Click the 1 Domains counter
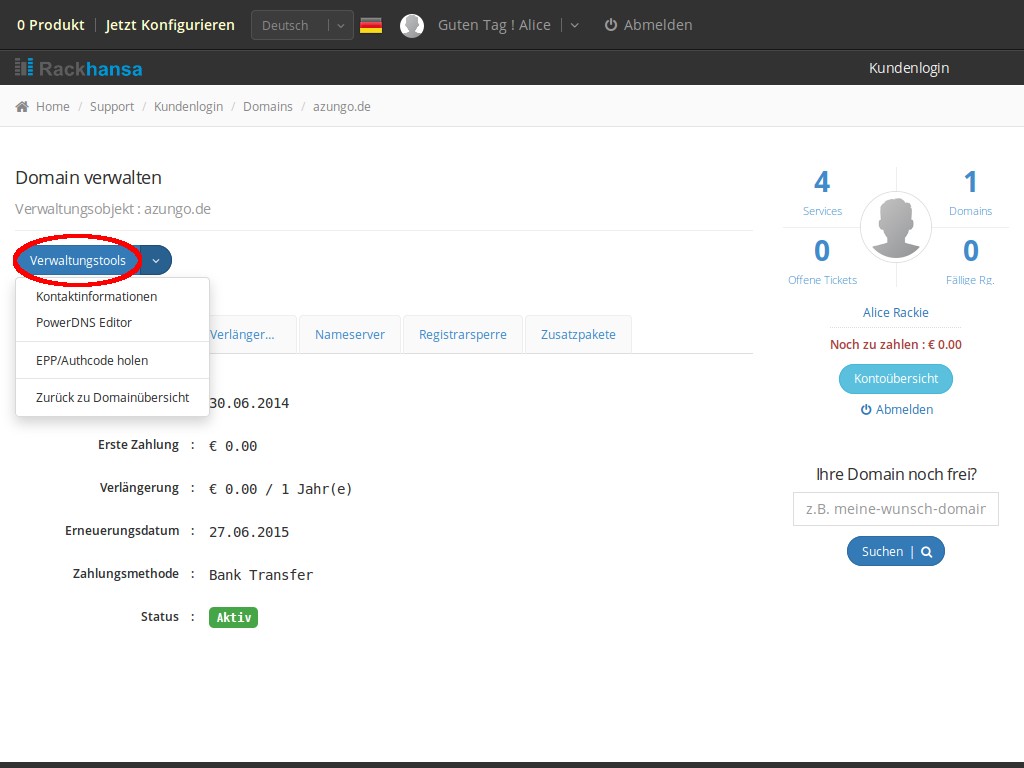1024x768 pixels. point(970,193)
